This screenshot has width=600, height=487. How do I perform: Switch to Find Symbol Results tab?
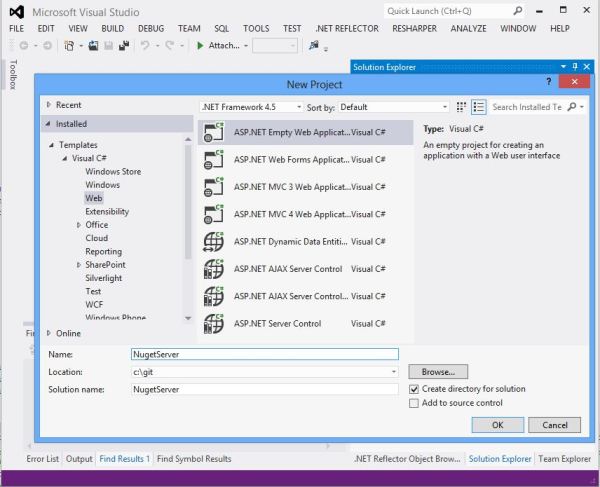(x=194, y=459)
